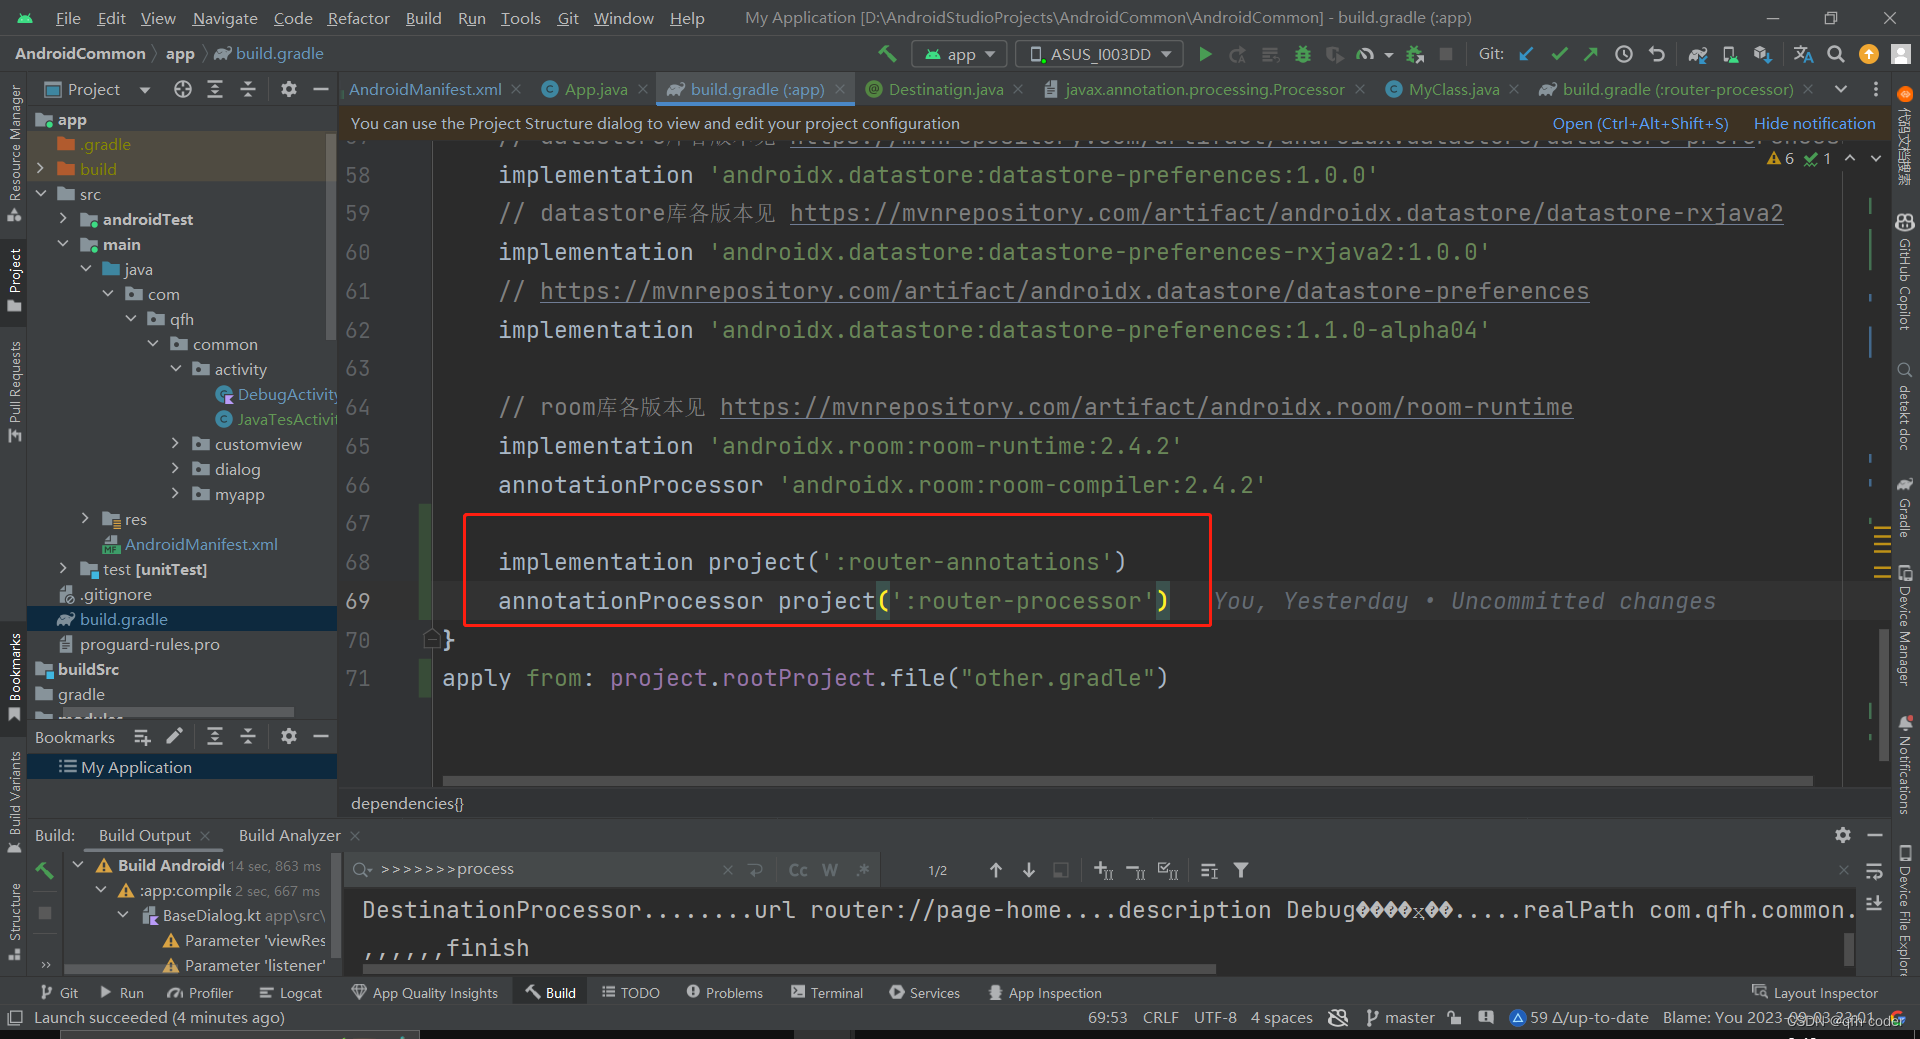This screenshot has width=1920, height=1039.
Task: Toggle Regex option in build search
Action: [863, 870]
